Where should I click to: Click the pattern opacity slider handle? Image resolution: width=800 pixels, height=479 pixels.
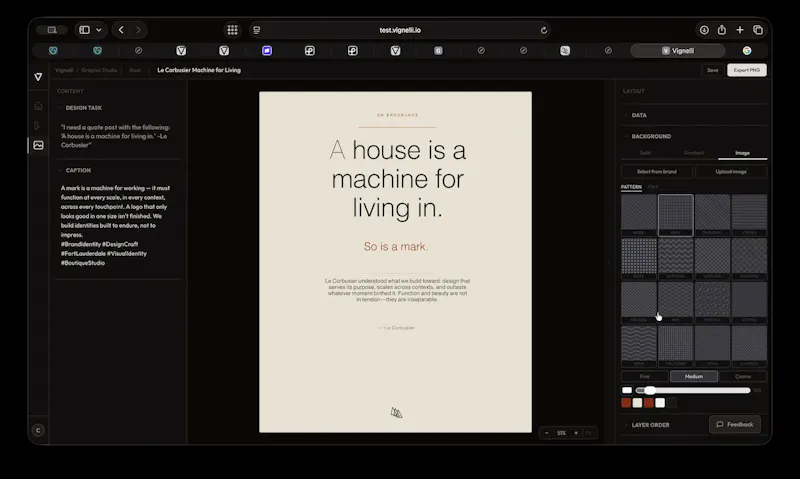pos(649,391)
